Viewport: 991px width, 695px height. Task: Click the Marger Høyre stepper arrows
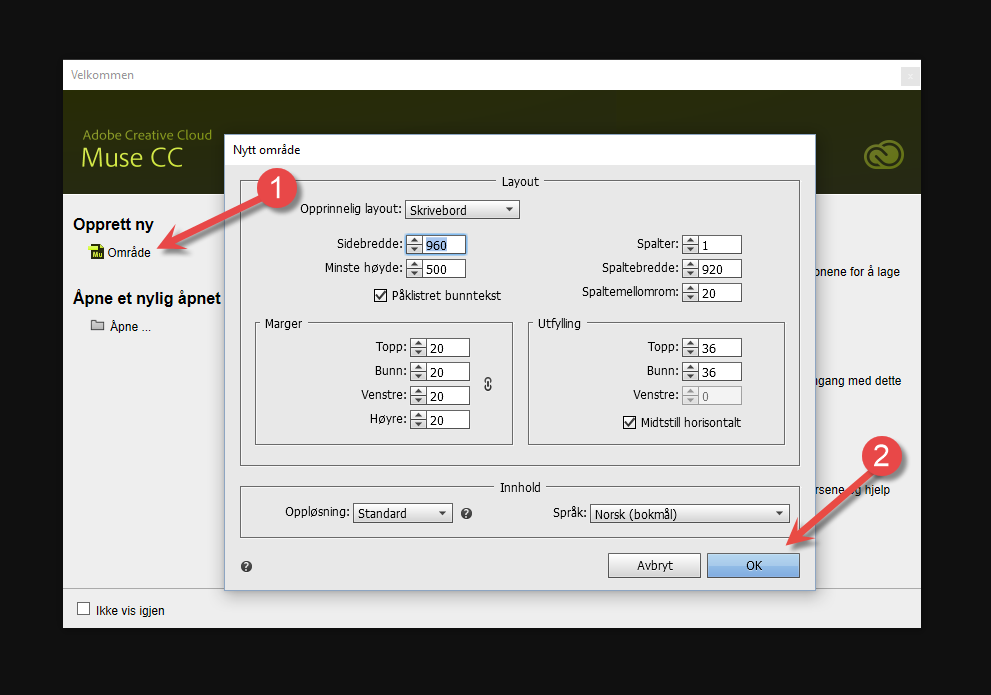pyautogui.click(x=418, y=420)
